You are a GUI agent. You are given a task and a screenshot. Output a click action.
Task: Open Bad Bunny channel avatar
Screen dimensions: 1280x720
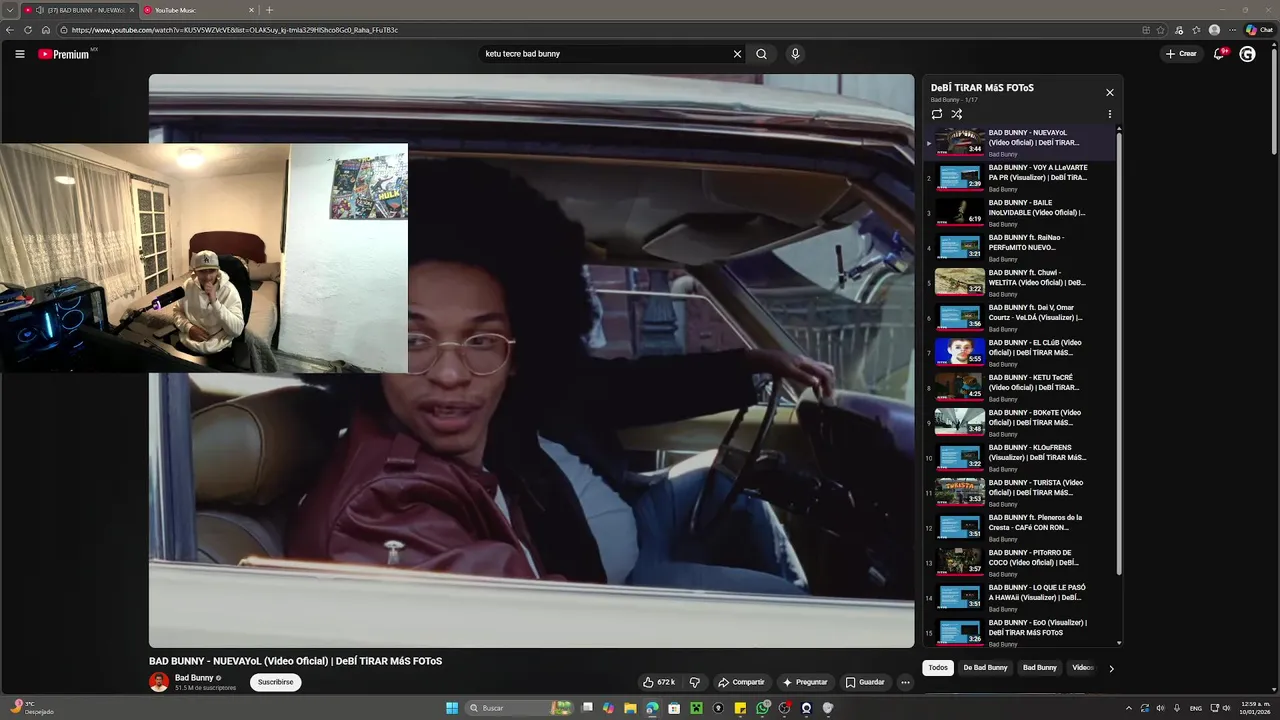click(159, 682)
